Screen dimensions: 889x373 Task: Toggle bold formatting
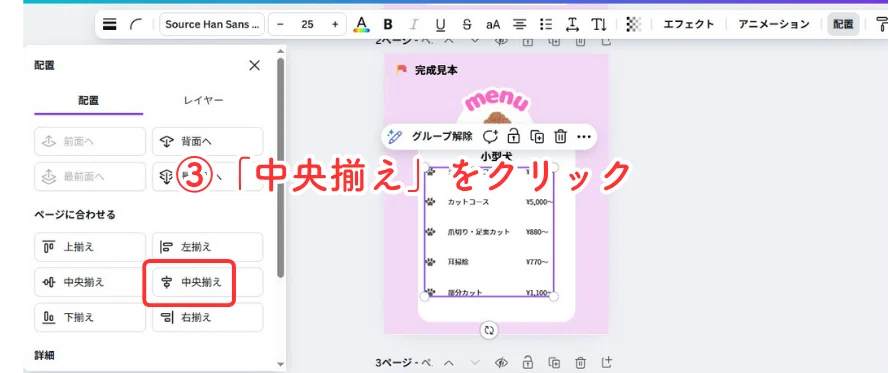[x=388, y=24]
